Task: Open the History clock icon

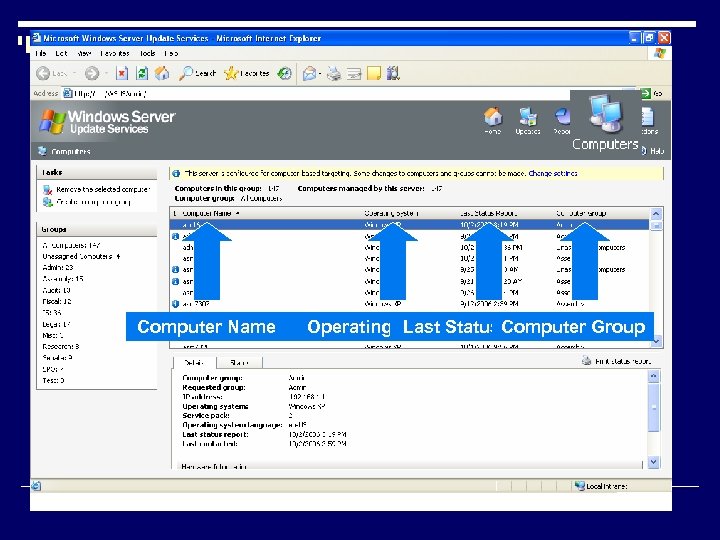Action: click(x=284, y=73)
